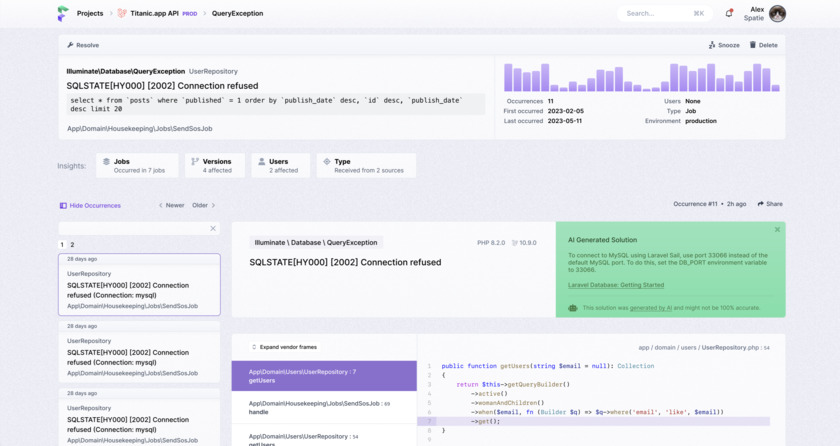Screen dimensions: 840x446
Task: Close the AI Generated Solution panel
Action: click(777, 230)
